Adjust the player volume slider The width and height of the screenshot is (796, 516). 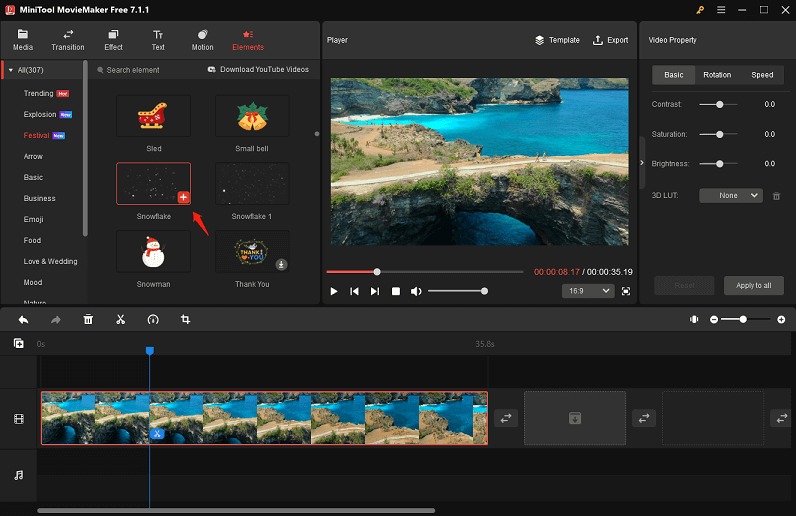click(x=457, y=291)
